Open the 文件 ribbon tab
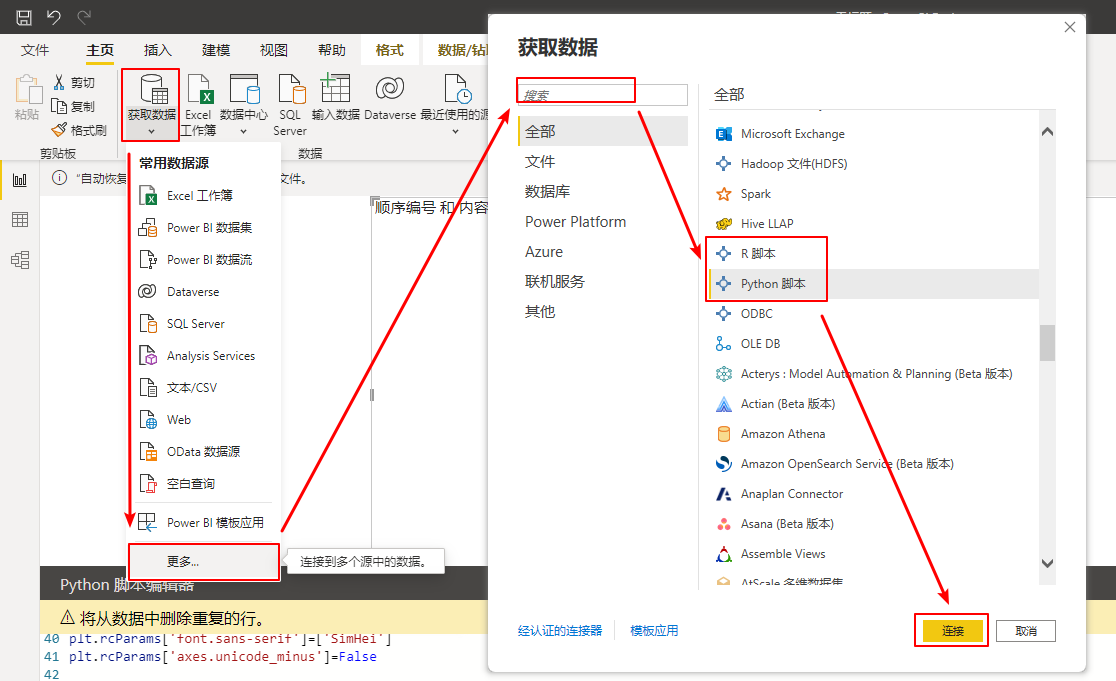Screen dimensions: 1116x681 click(35, 50)
